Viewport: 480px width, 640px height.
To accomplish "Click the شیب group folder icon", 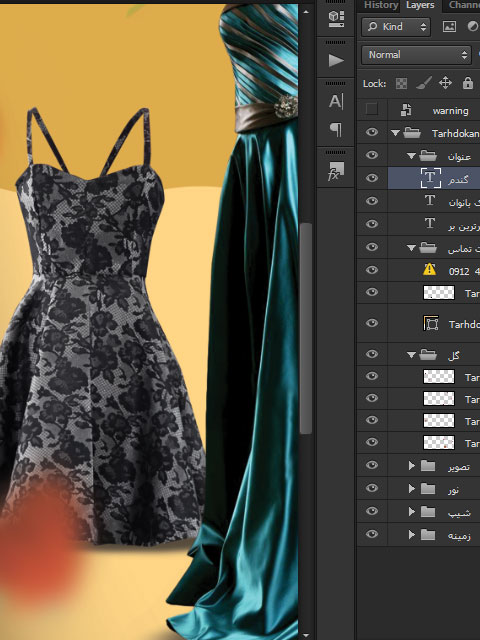I will (x=428, y=511).
